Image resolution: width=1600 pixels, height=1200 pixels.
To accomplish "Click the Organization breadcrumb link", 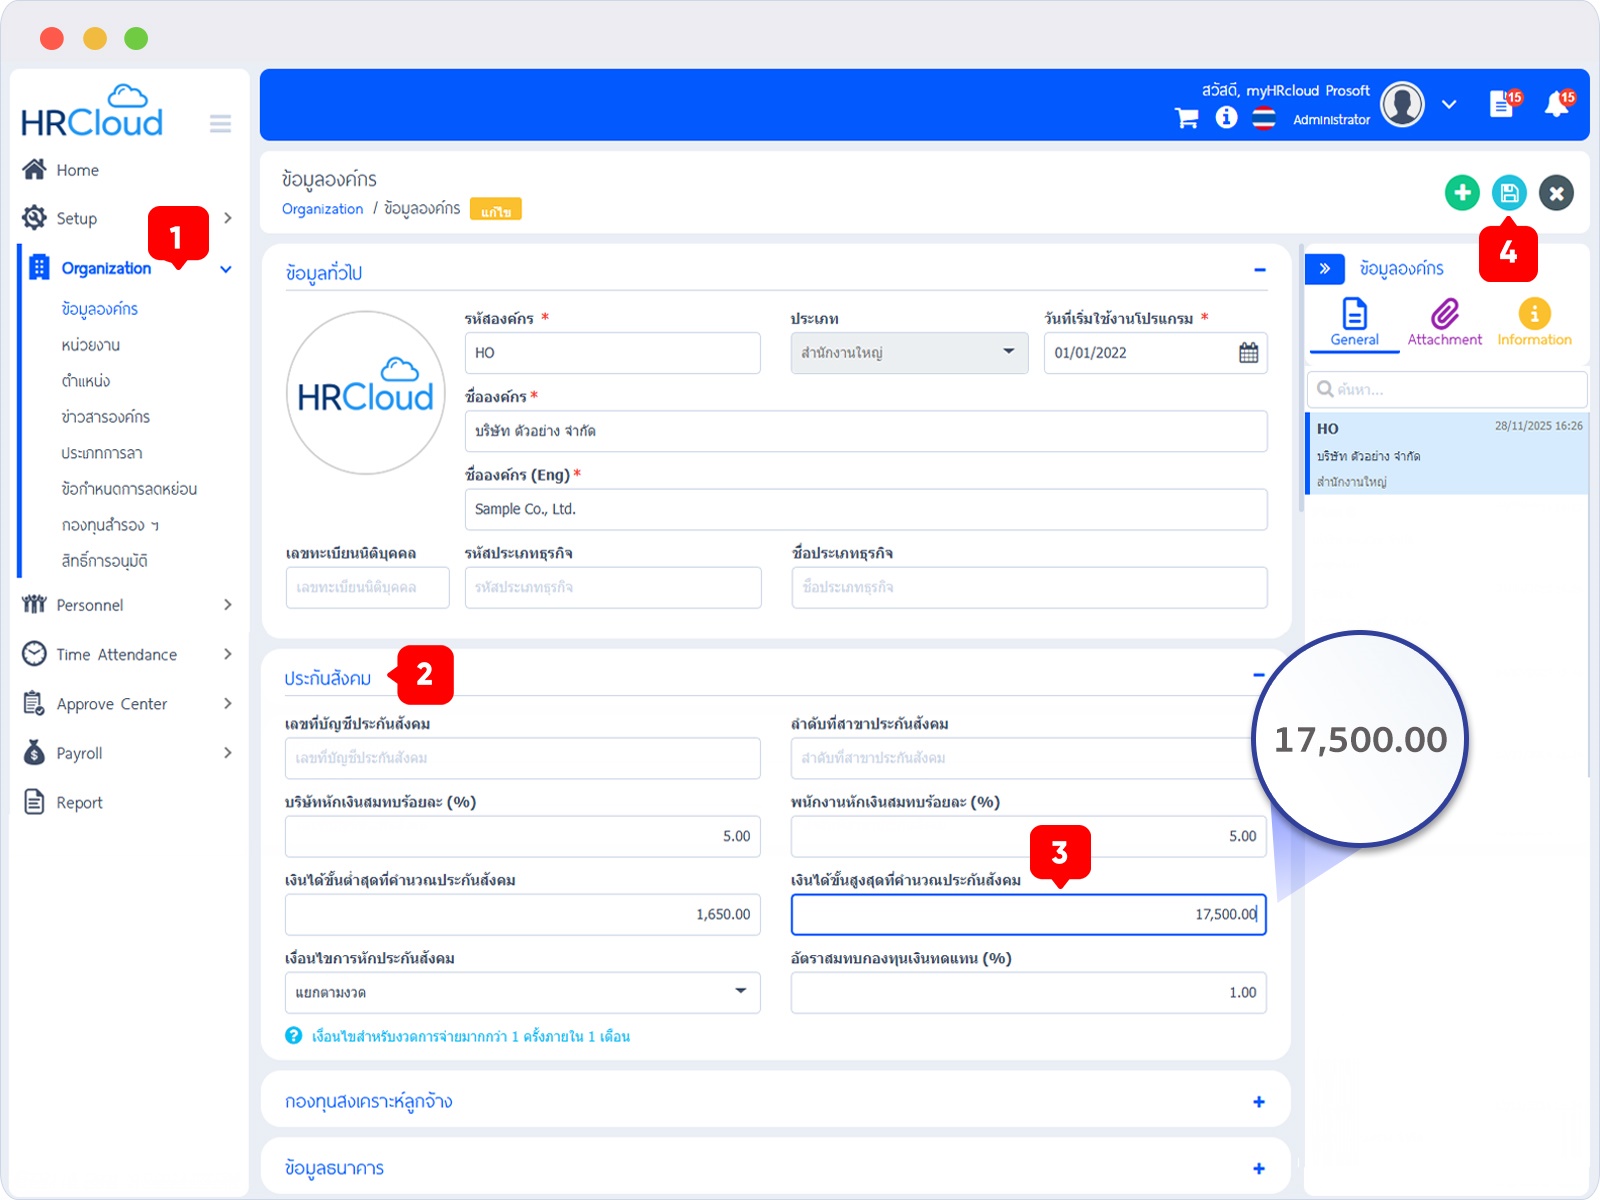I will pyautogui.click(x=322, y=209).
